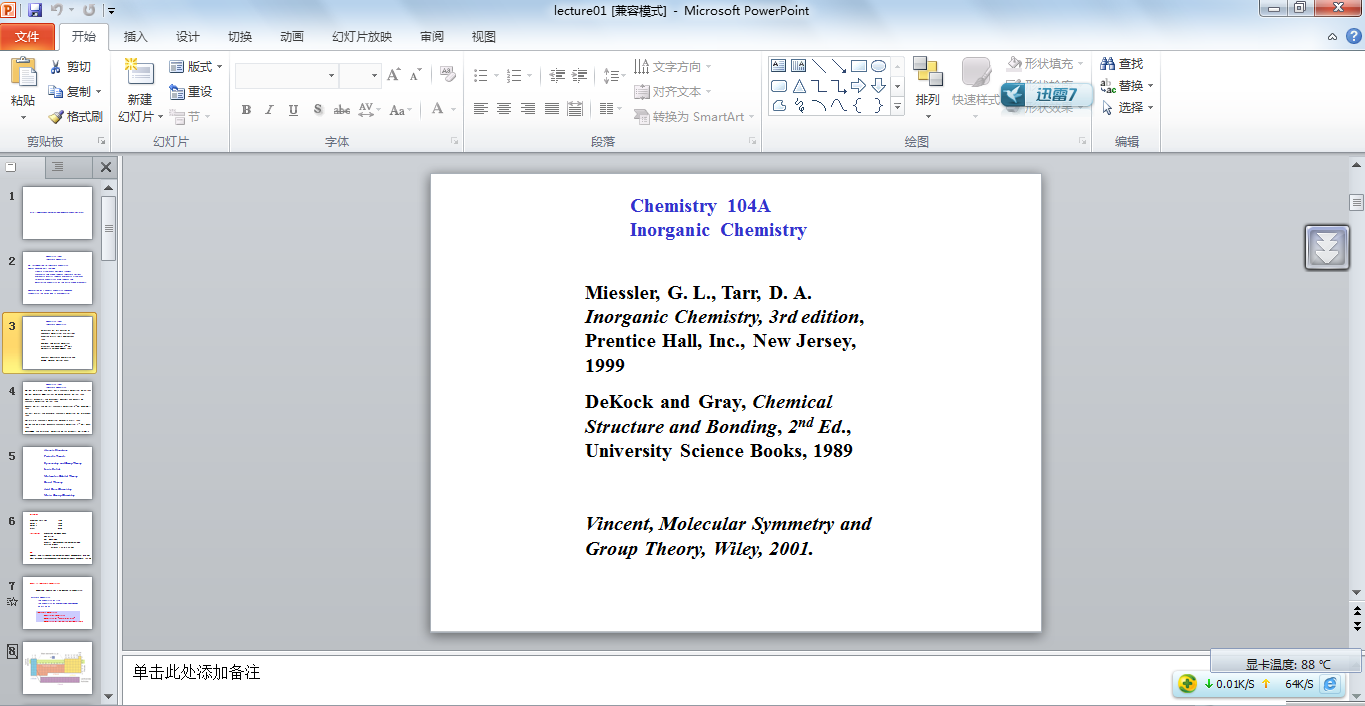Toggle Italic formatting
The height and width of the screenshot is (706, 1365).
269,110
